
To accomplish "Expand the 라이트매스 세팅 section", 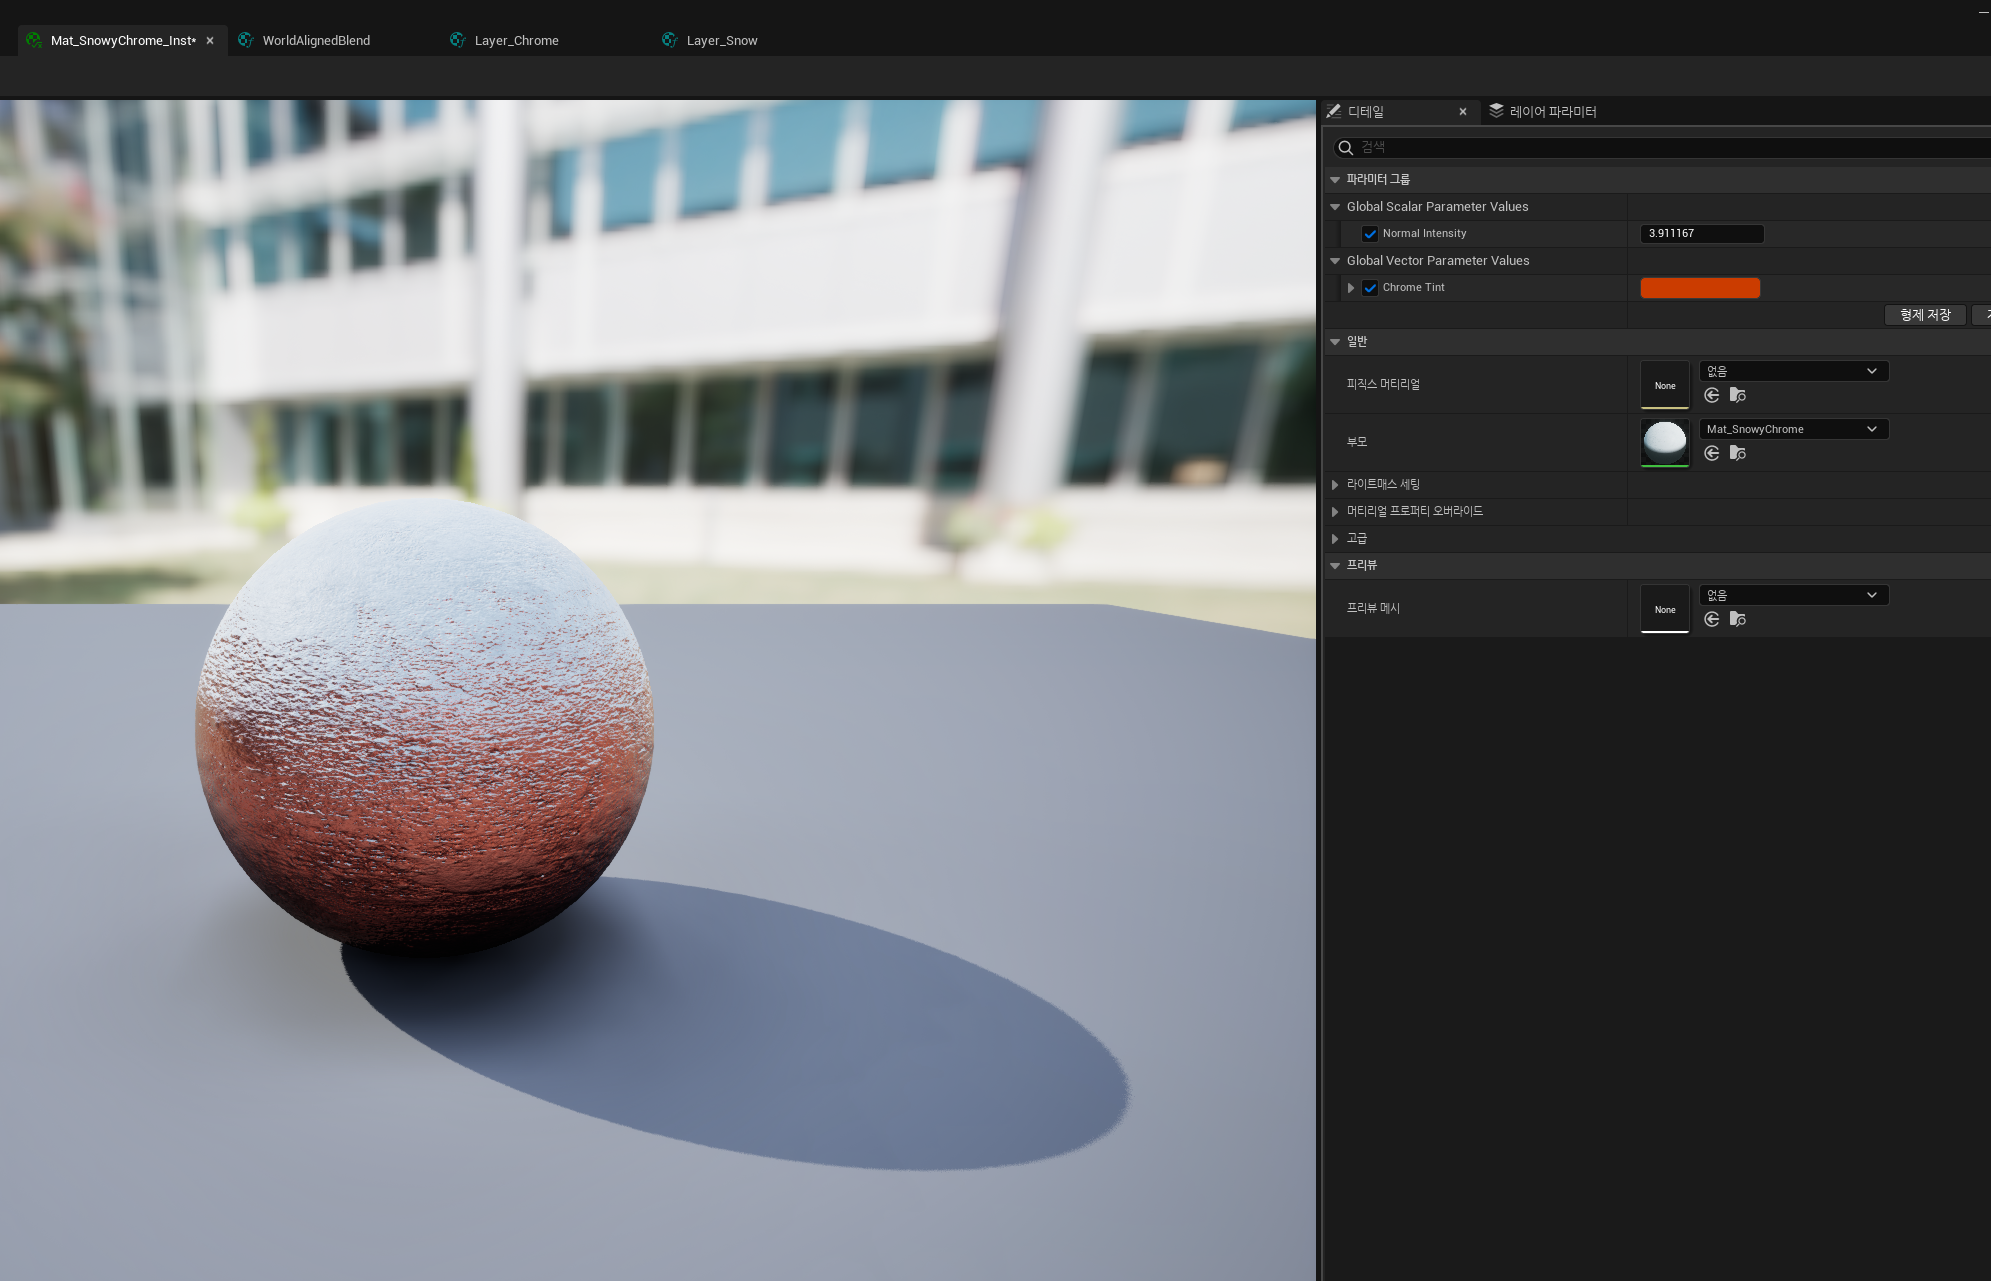I will 1335,484.
